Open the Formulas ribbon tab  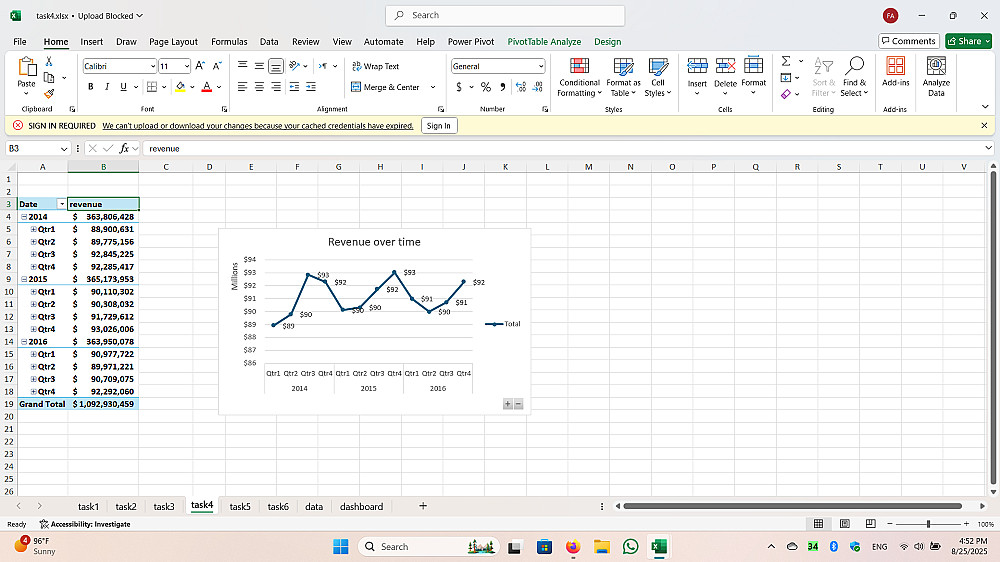[229, 41]
